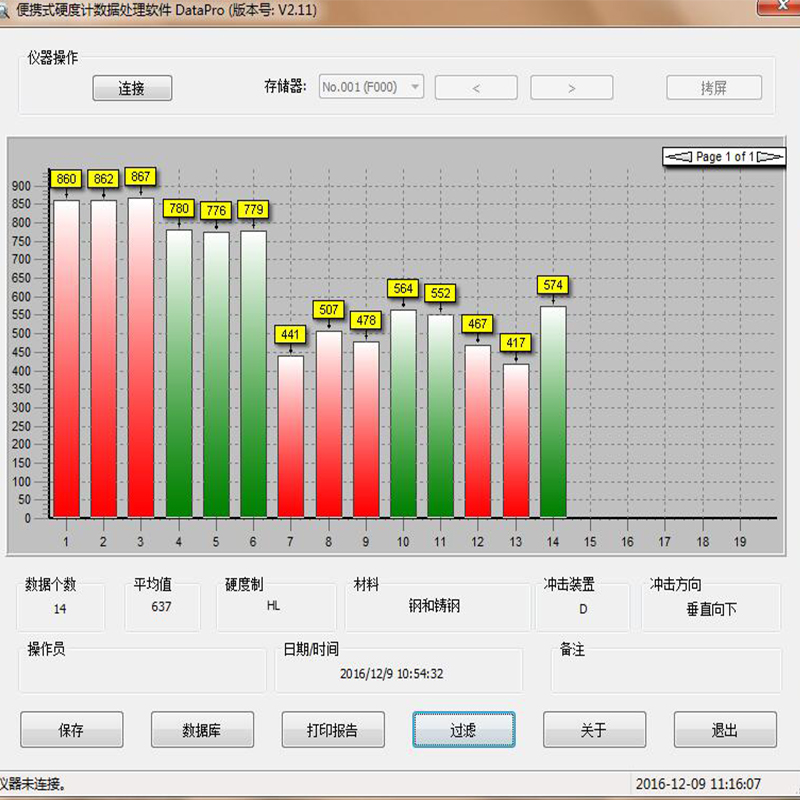This screenshot has width=800, height=800.
Task: Go to previous memory with < button
Action: coord(475,88)
